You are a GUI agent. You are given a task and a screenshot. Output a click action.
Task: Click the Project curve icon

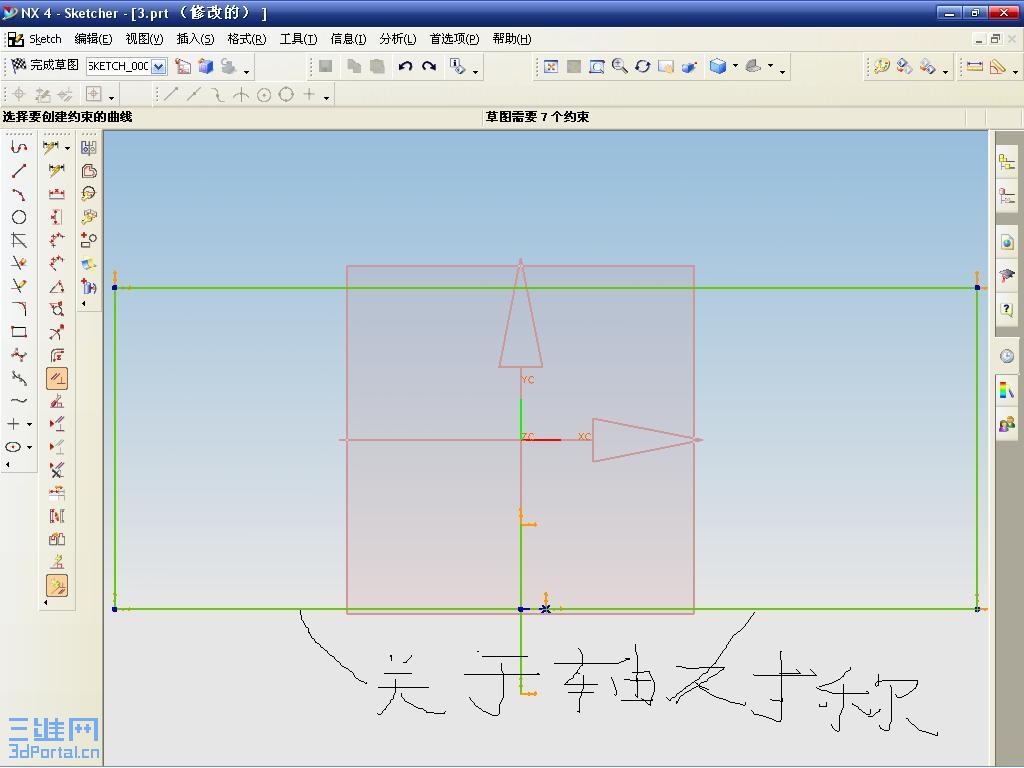(x=89, y=287)
